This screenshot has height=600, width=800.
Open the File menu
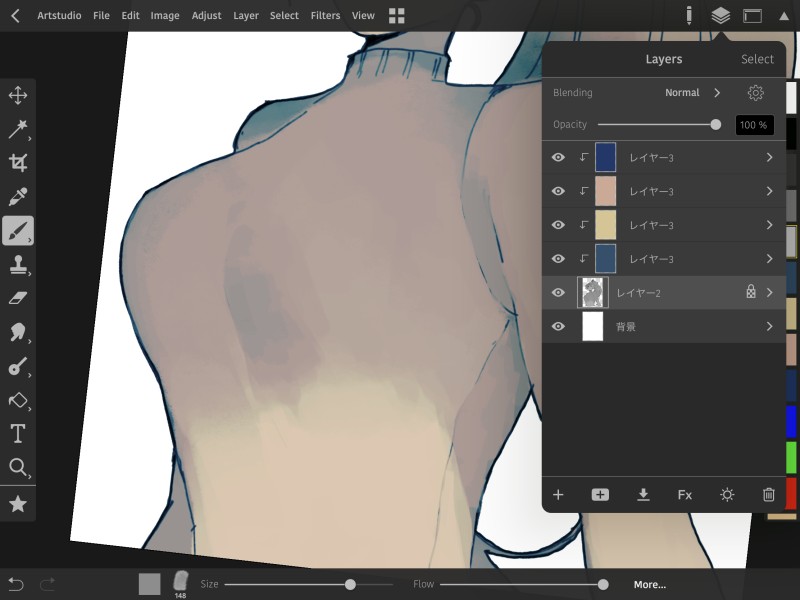point(101,16)
